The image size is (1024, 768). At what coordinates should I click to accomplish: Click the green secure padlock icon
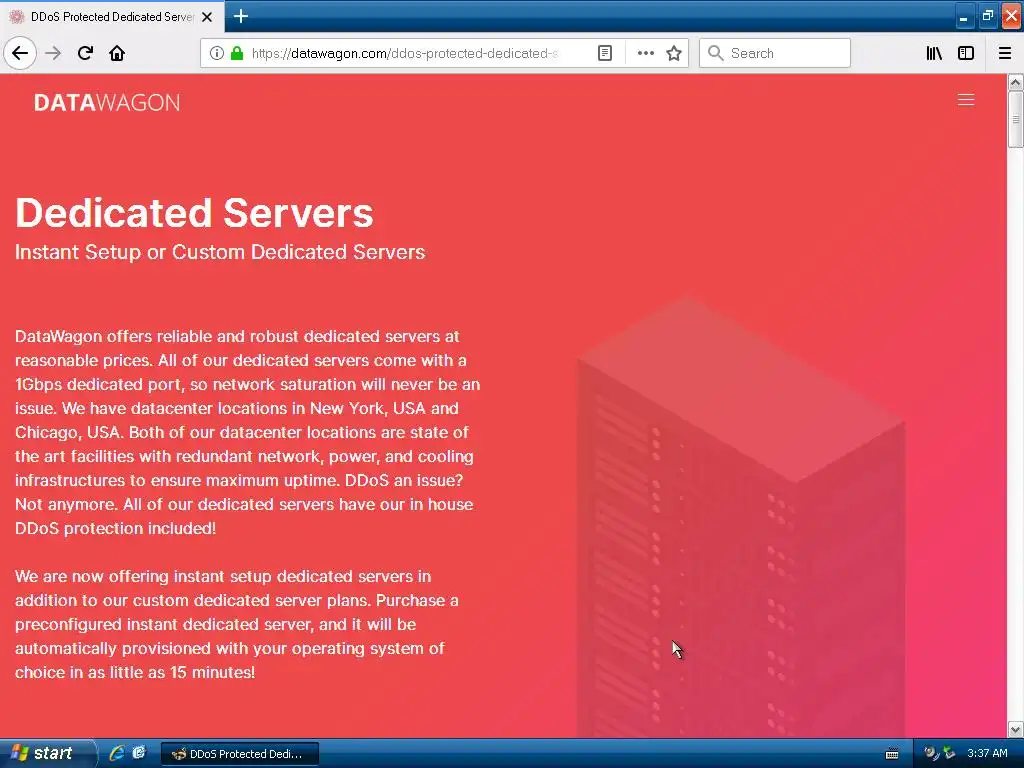237,53
